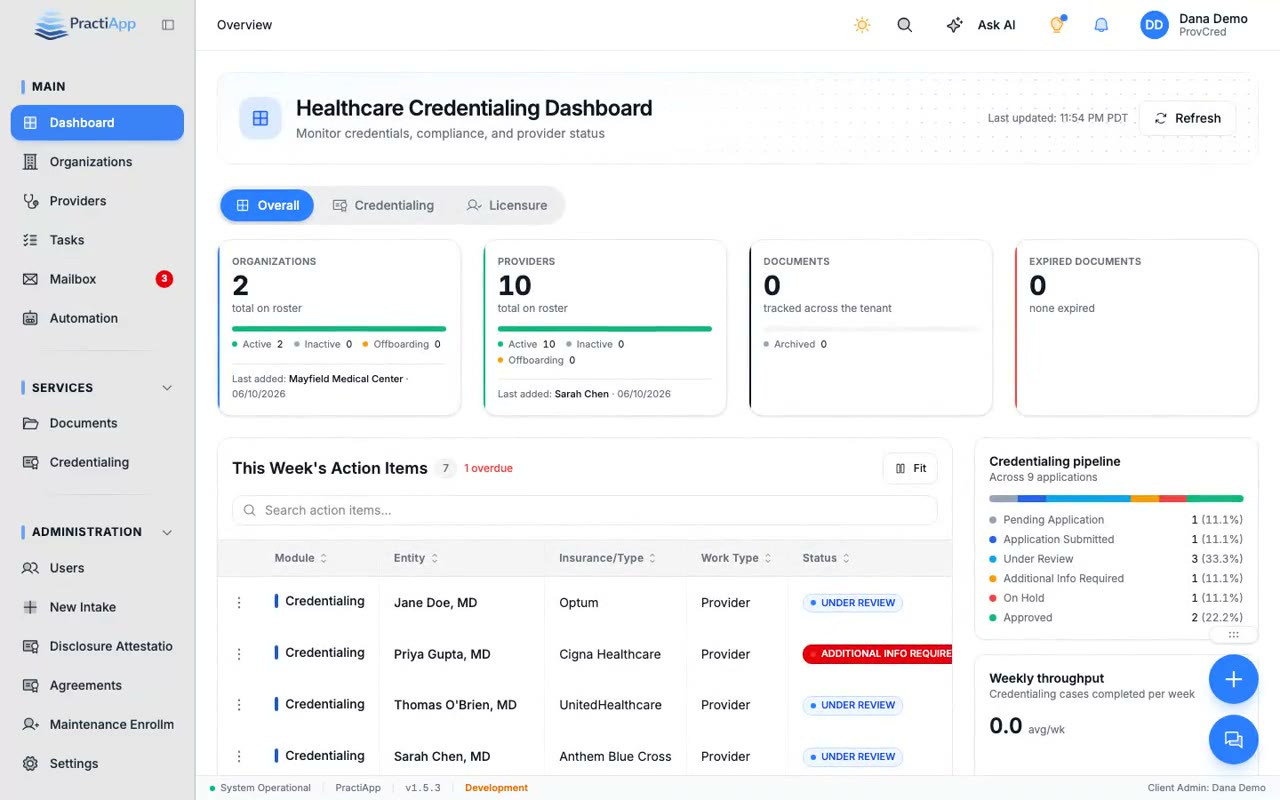
Task: Collapse the ADMINISTRATION section
Action: (x=167, y=532)
